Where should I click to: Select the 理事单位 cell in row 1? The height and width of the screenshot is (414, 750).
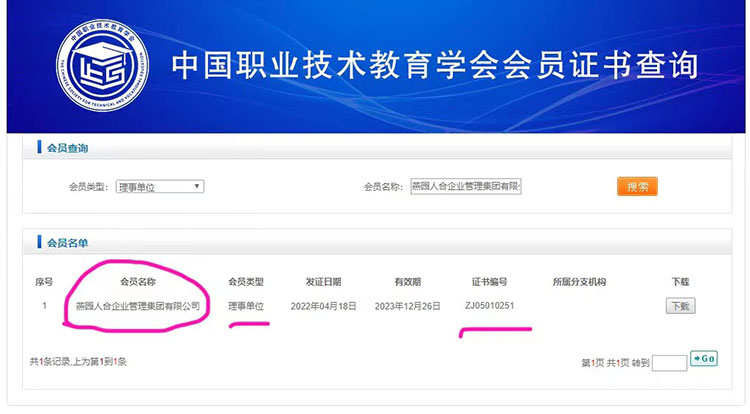[x=246, y=306]
